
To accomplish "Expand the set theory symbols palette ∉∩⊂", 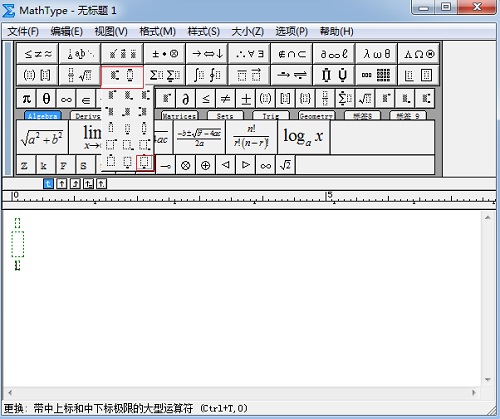I will (x=292, y=54).
